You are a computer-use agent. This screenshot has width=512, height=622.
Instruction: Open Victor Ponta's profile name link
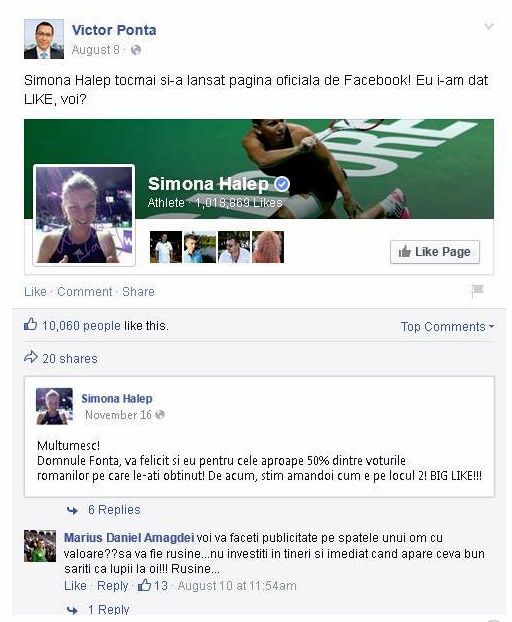[114, 30]
